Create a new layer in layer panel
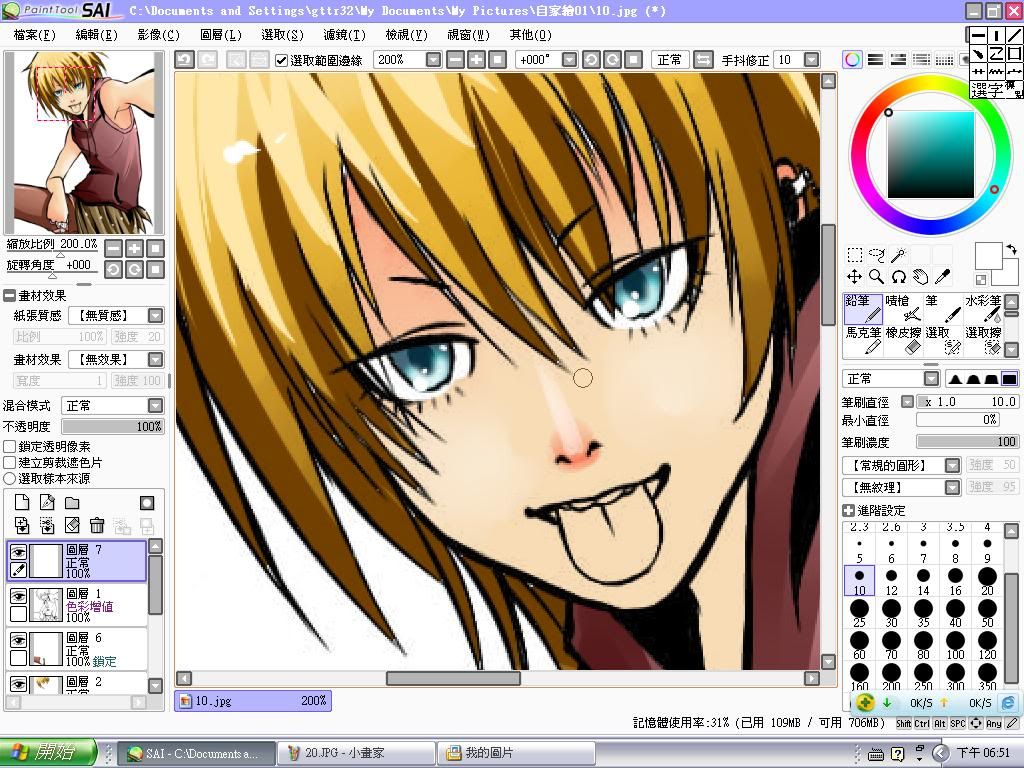Image resolution: width=1024 pixels, height=768 pixels. coord(22,502)
